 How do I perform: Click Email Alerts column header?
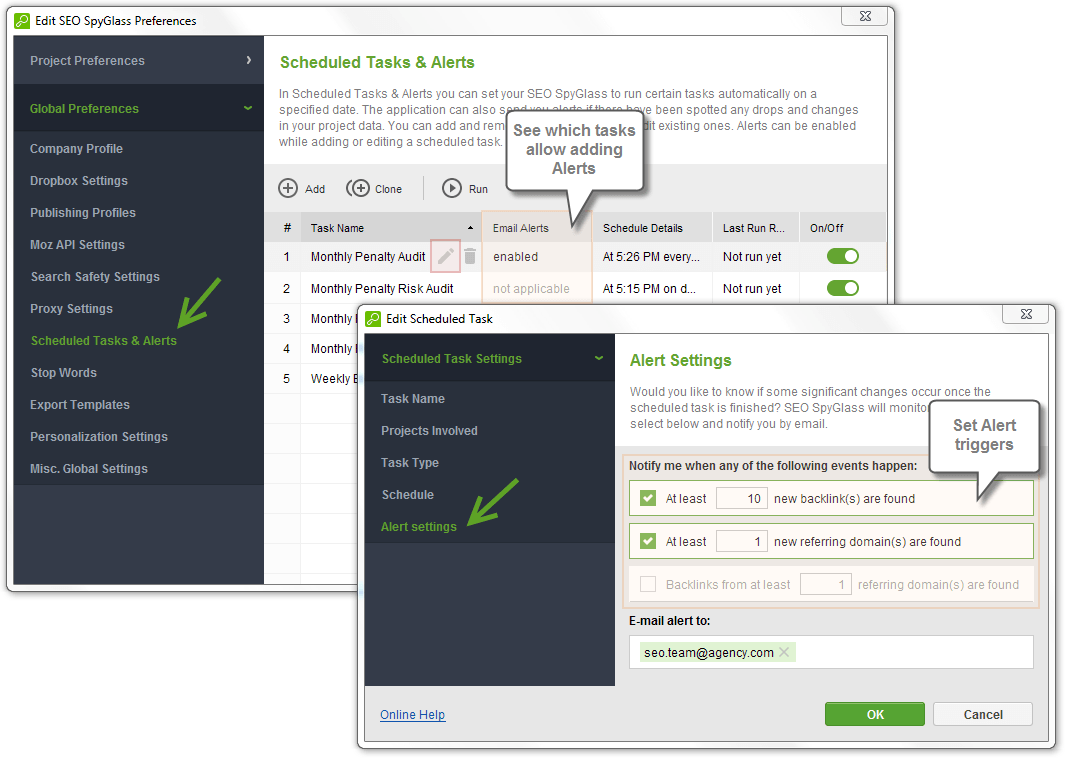pyautogui.click(x=537, y=228)
